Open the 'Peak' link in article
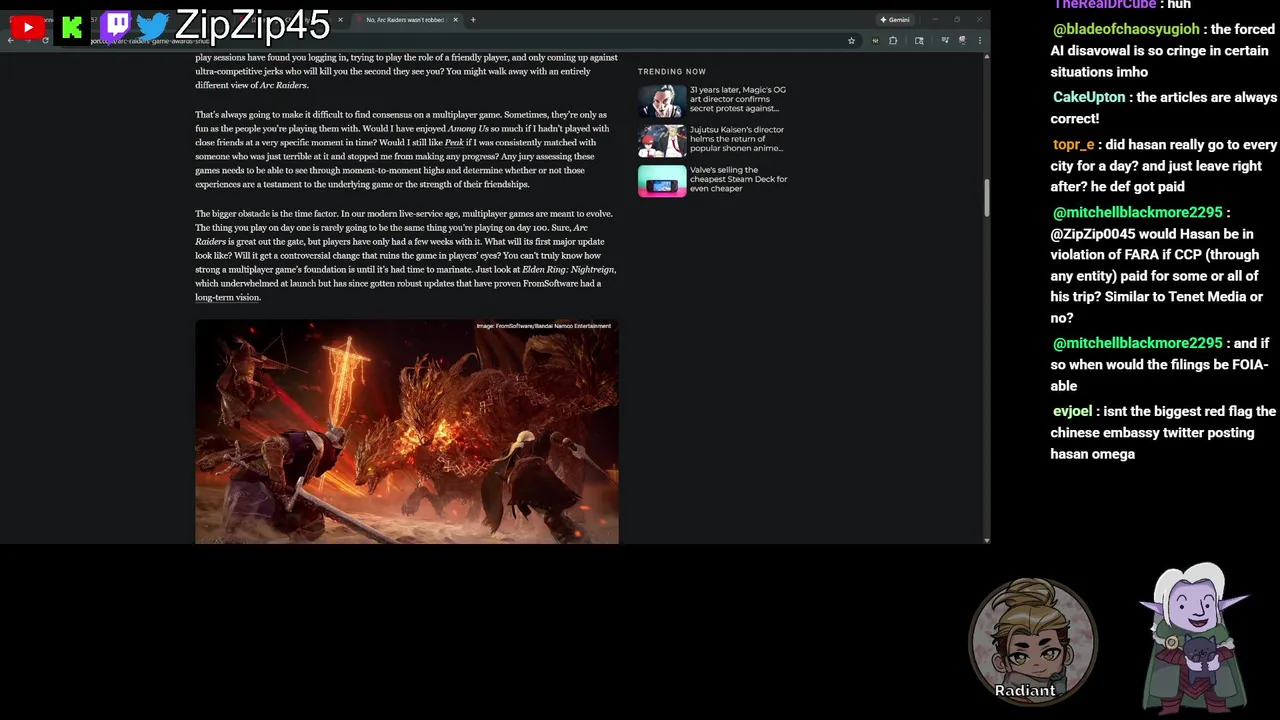Viewport: 1280px width, 720px height. [x=454, y=142]
